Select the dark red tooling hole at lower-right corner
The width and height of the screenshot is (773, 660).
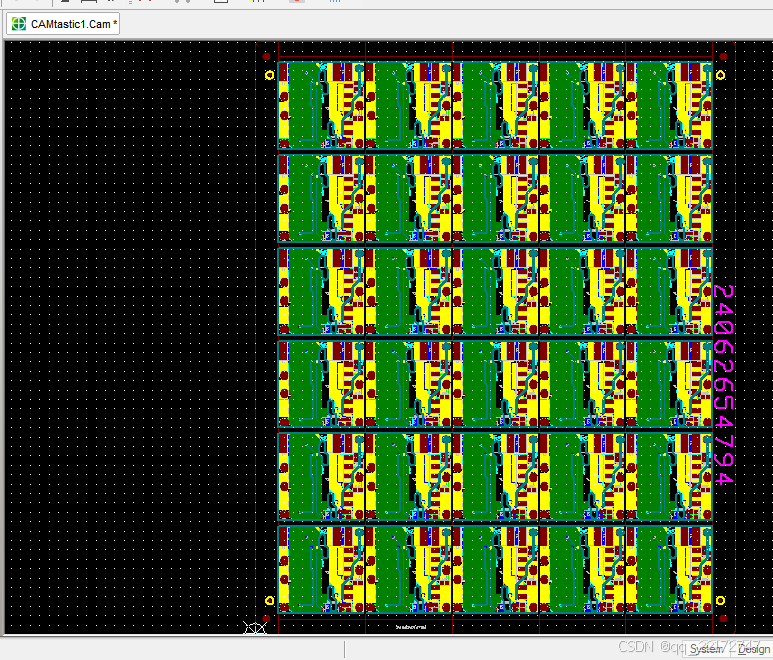point(723,618)
